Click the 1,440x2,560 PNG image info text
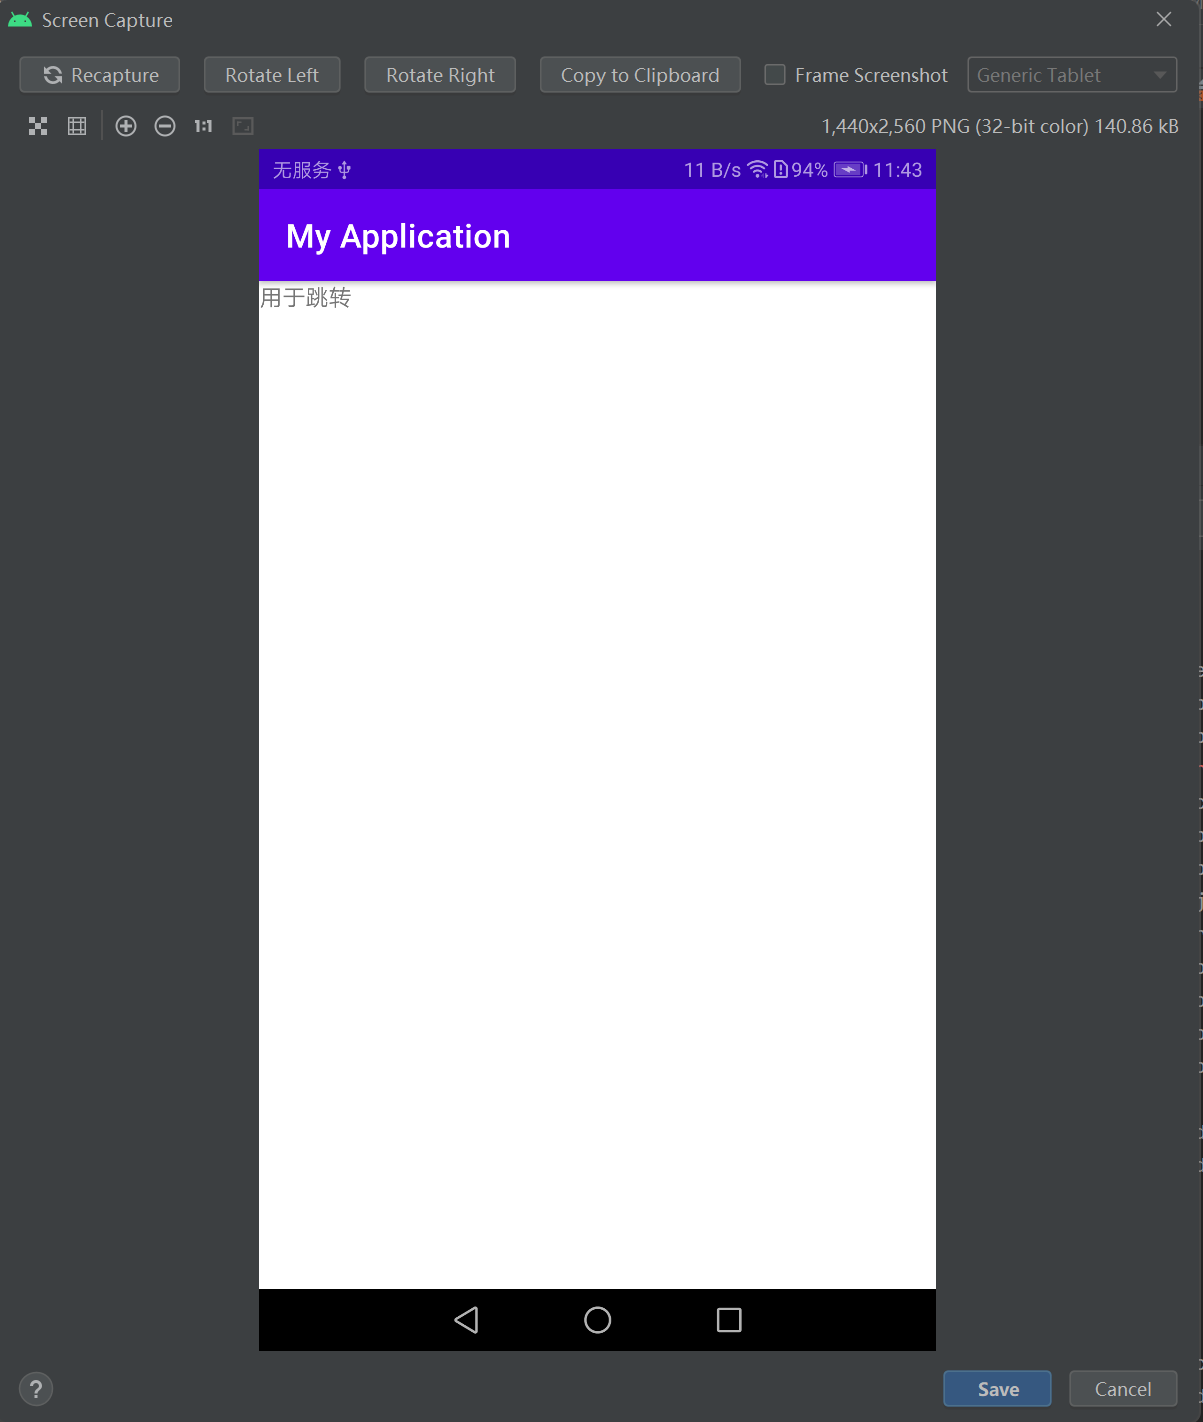This screenshot has height=1422, width=1203. [1000, 126]
